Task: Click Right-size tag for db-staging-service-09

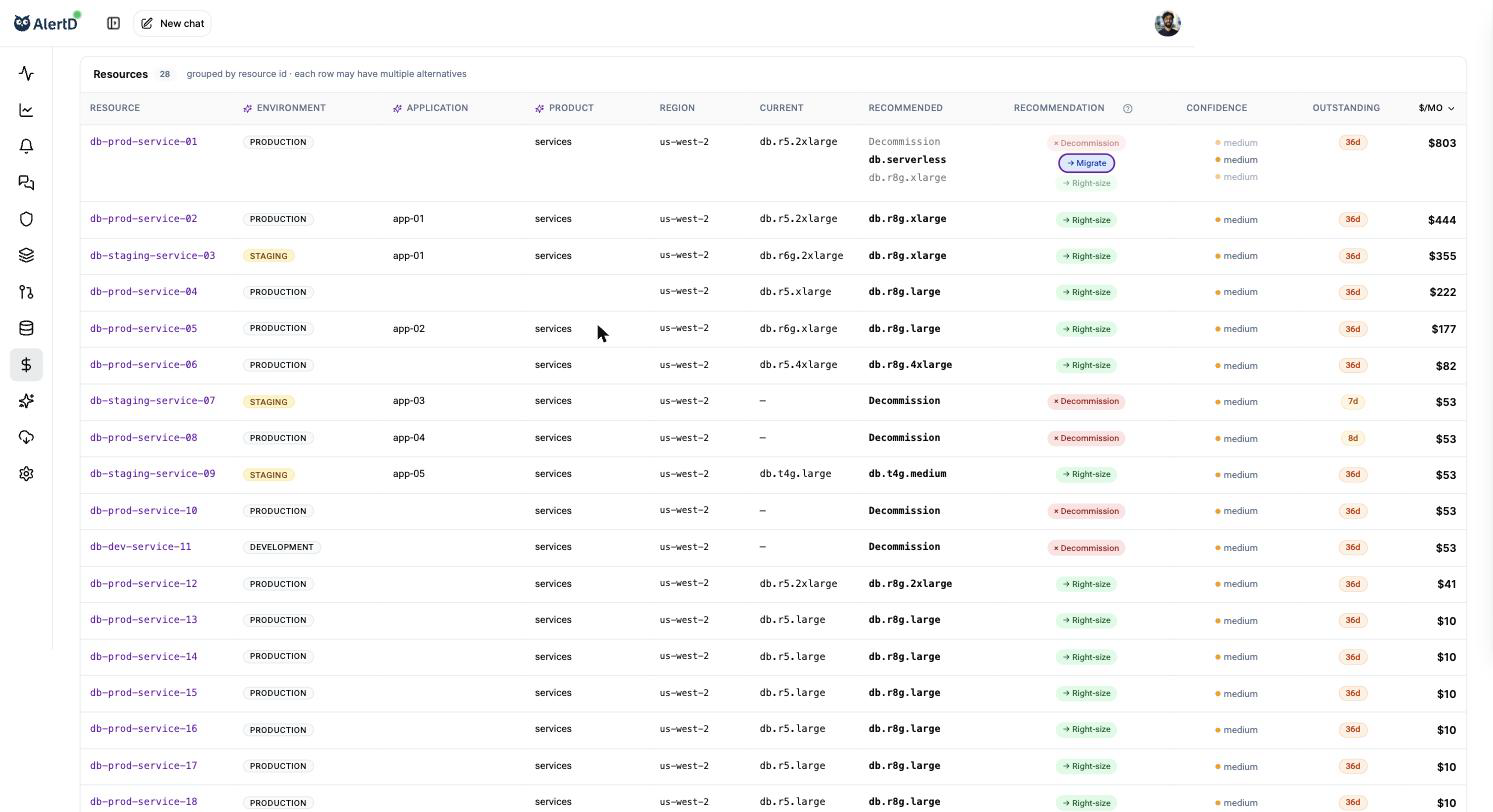Action: 1086,475
